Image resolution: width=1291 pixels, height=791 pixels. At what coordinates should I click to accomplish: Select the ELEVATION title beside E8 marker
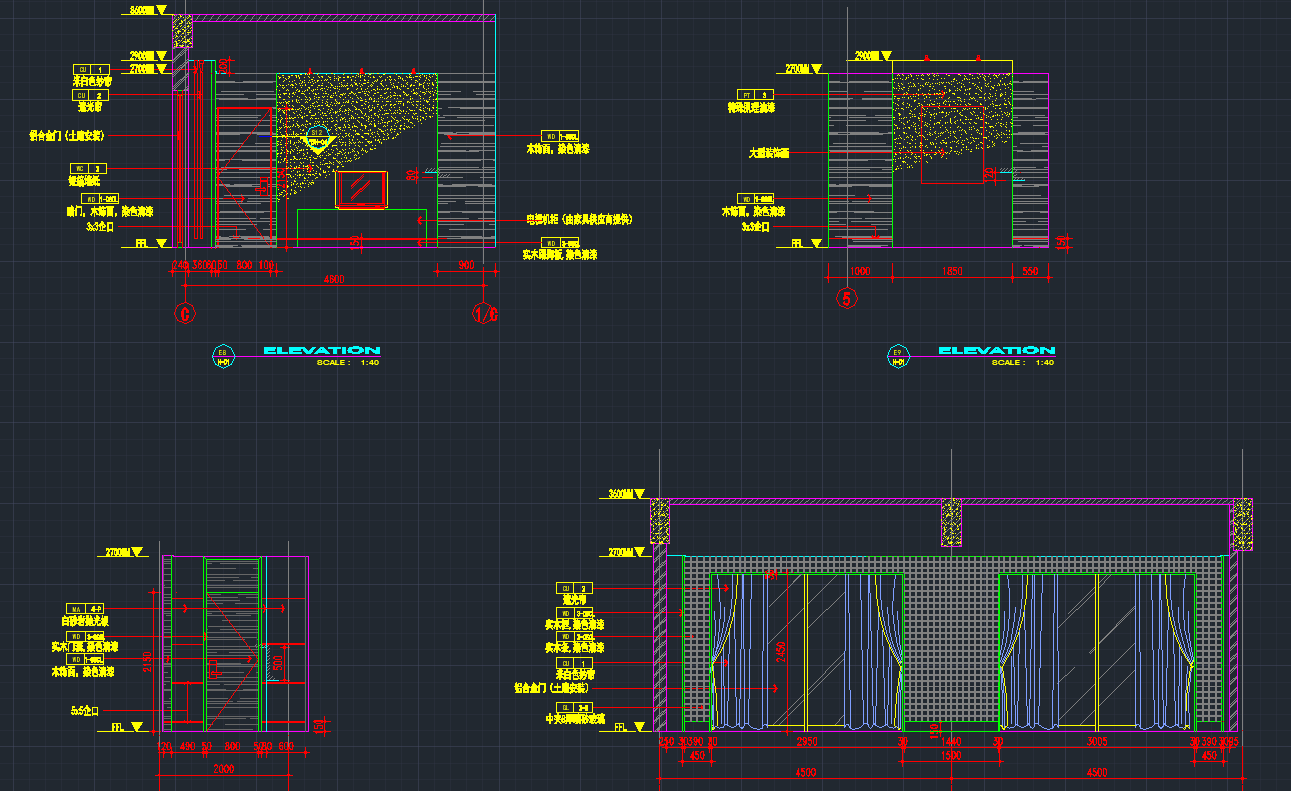point(320,350)
